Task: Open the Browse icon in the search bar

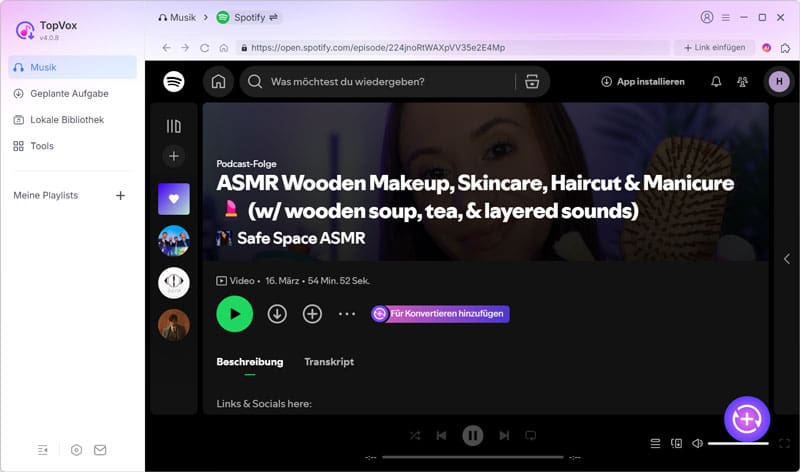Action: [x=532, y=82]
